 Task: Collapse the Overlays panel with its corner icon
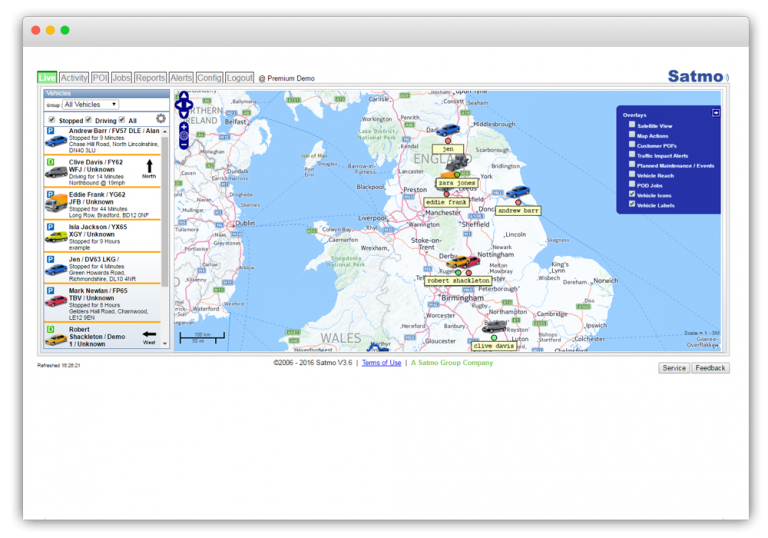[716, 113]
